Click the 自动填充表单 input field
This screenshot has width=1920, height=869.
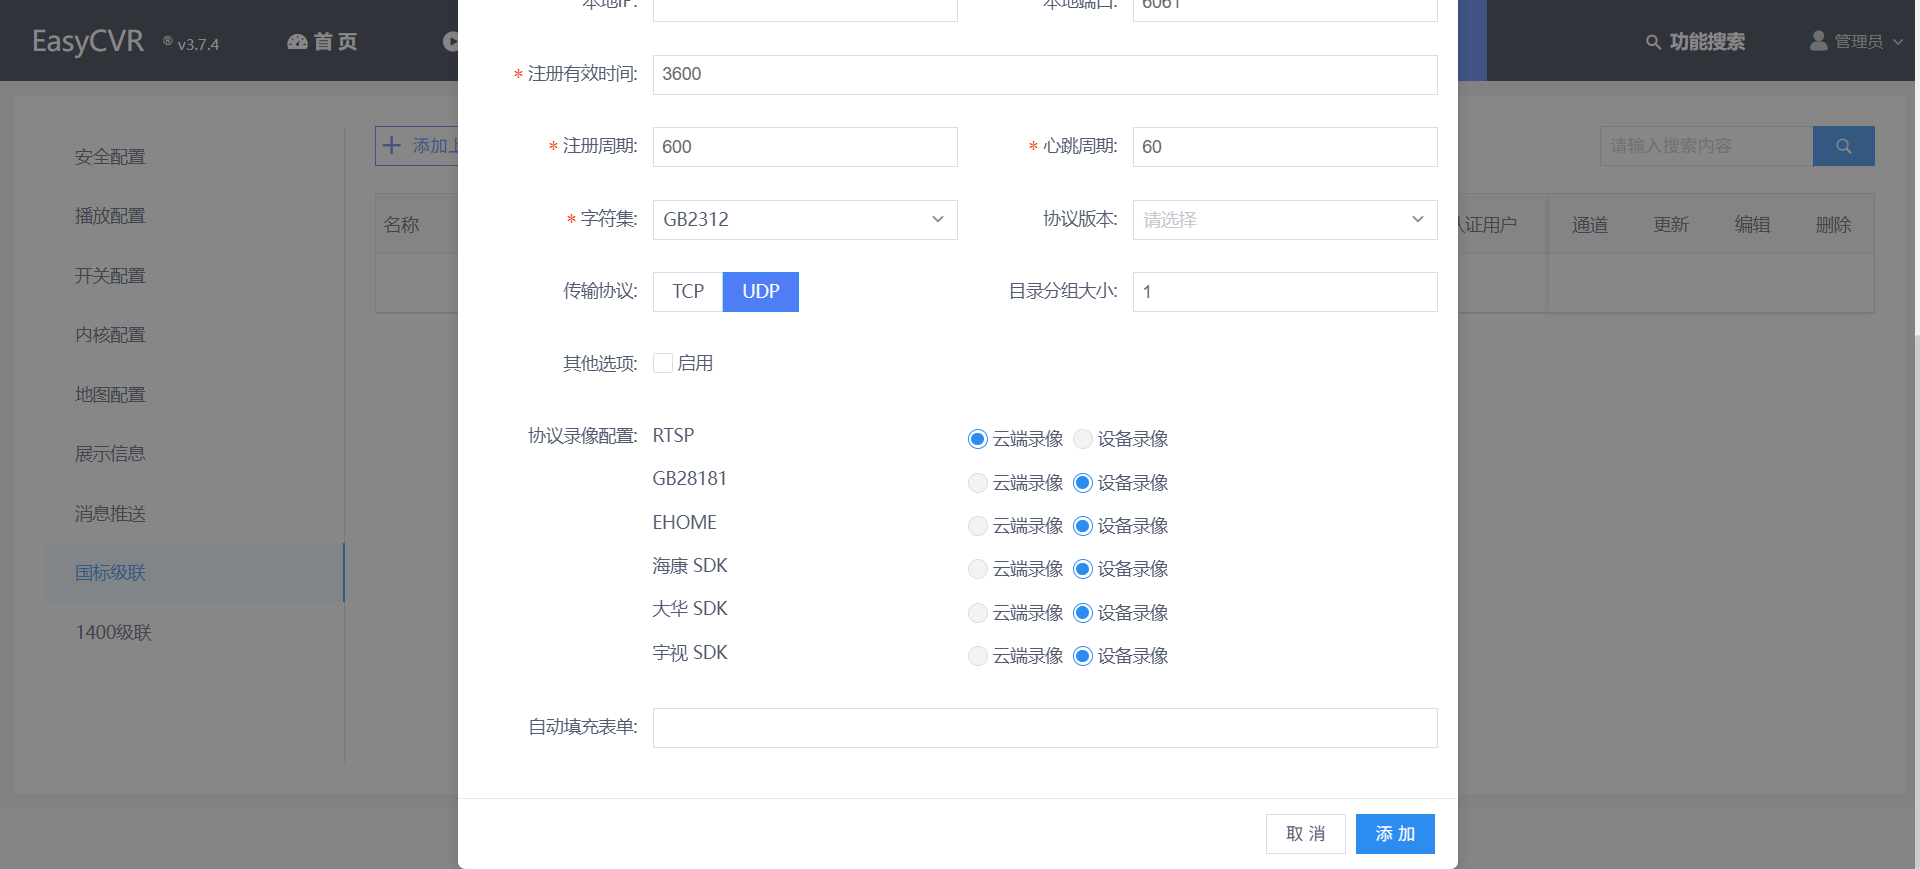pos(1044,728)
